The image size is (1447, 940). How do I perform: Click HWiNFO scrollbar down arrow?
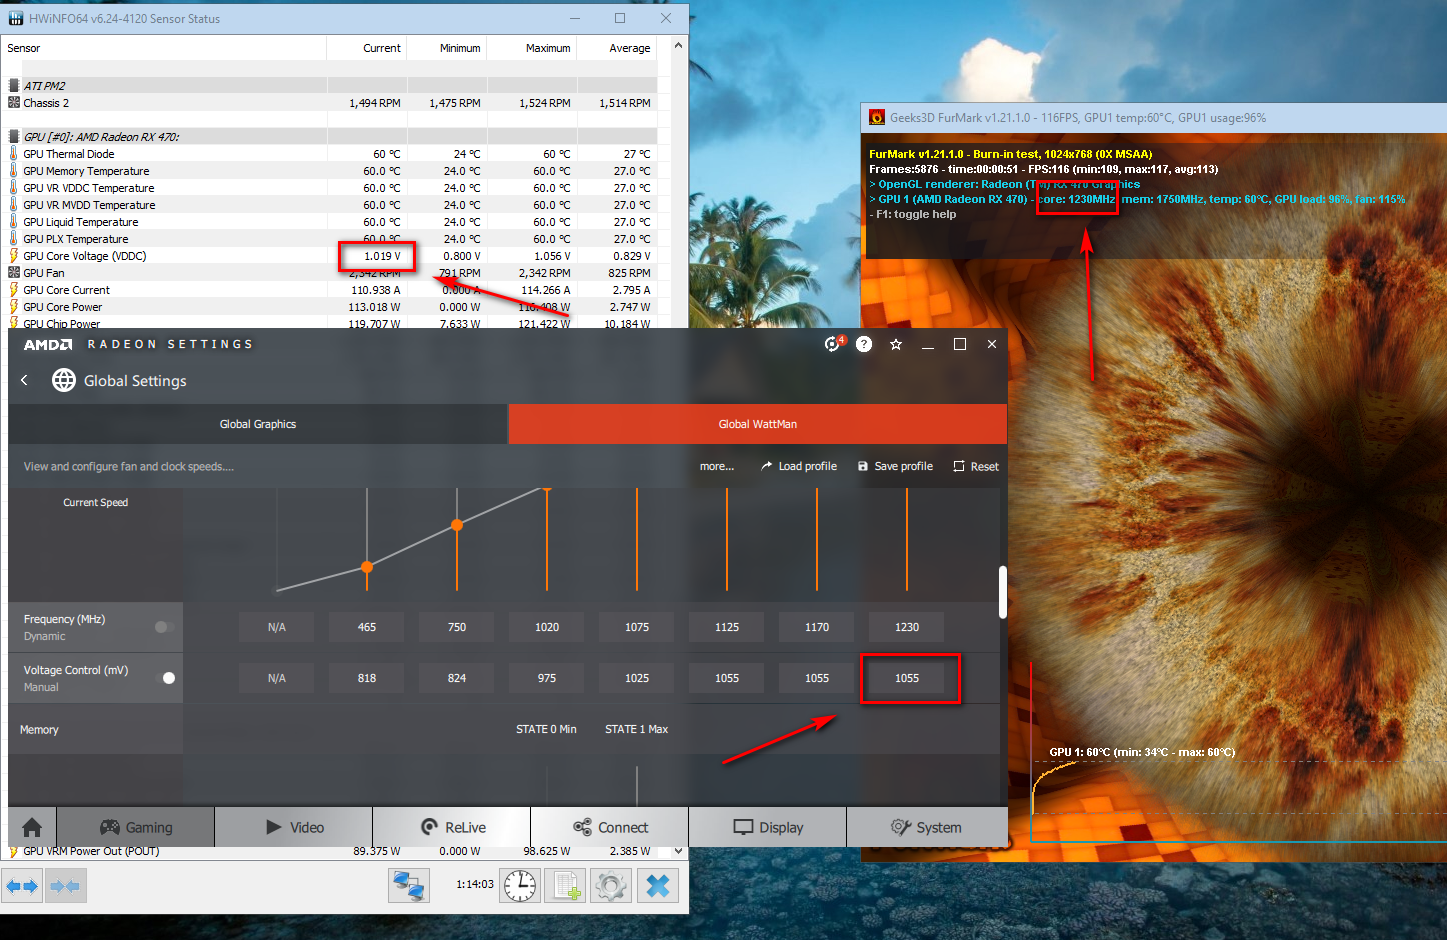point(679,851)
